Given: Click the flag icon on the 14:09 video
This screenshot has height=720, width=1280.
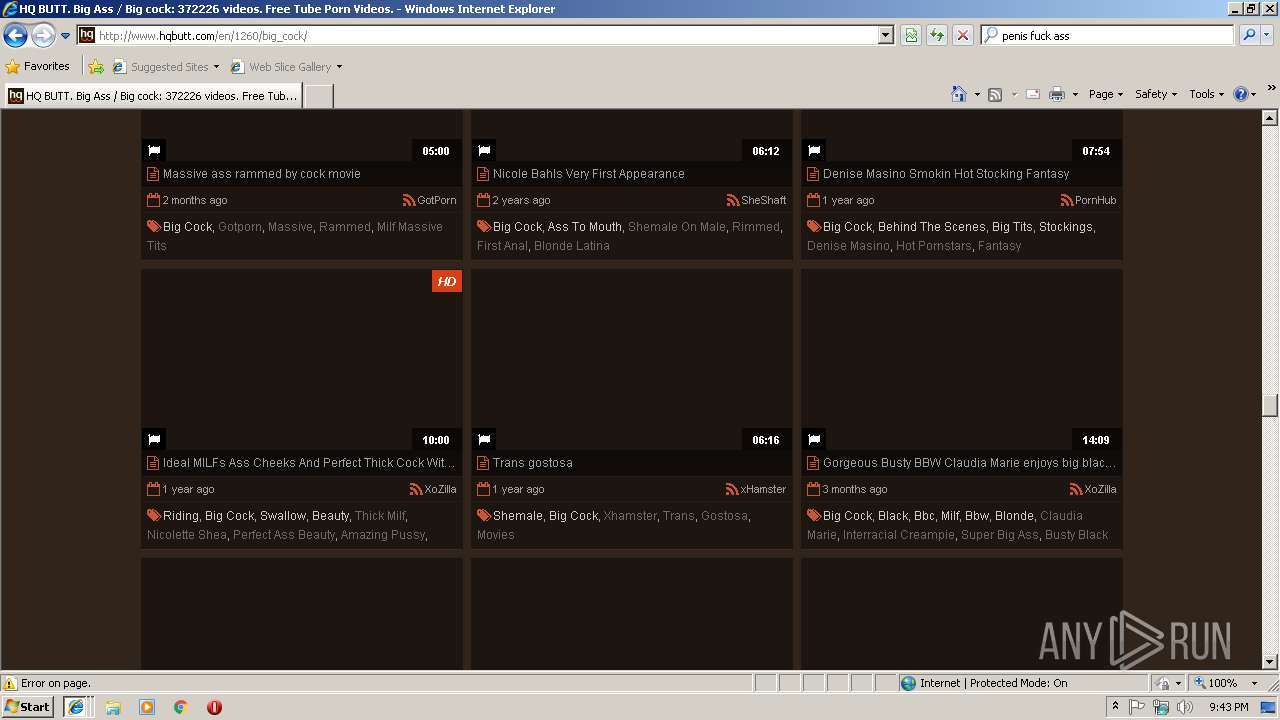Looking at the screenshot, I should tap(814, 440).
